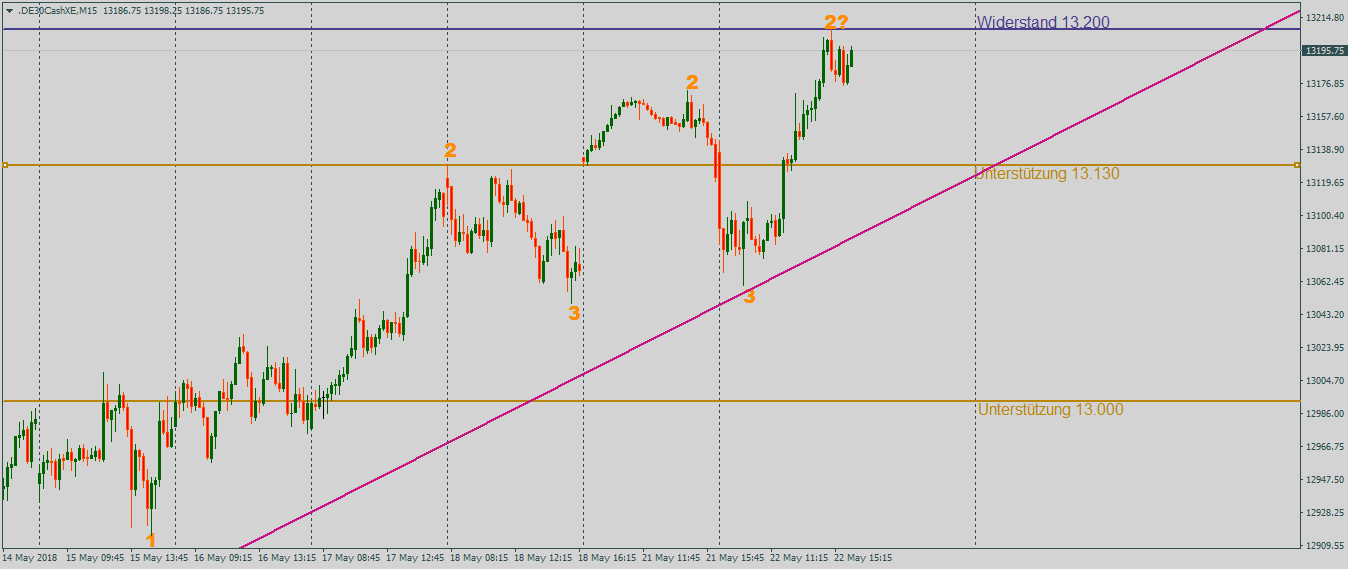Viewport: 1348px width, 569px height.
Task: Click price axis value 12947.50
Action: pyautogui.click(x=1324, y=480)
